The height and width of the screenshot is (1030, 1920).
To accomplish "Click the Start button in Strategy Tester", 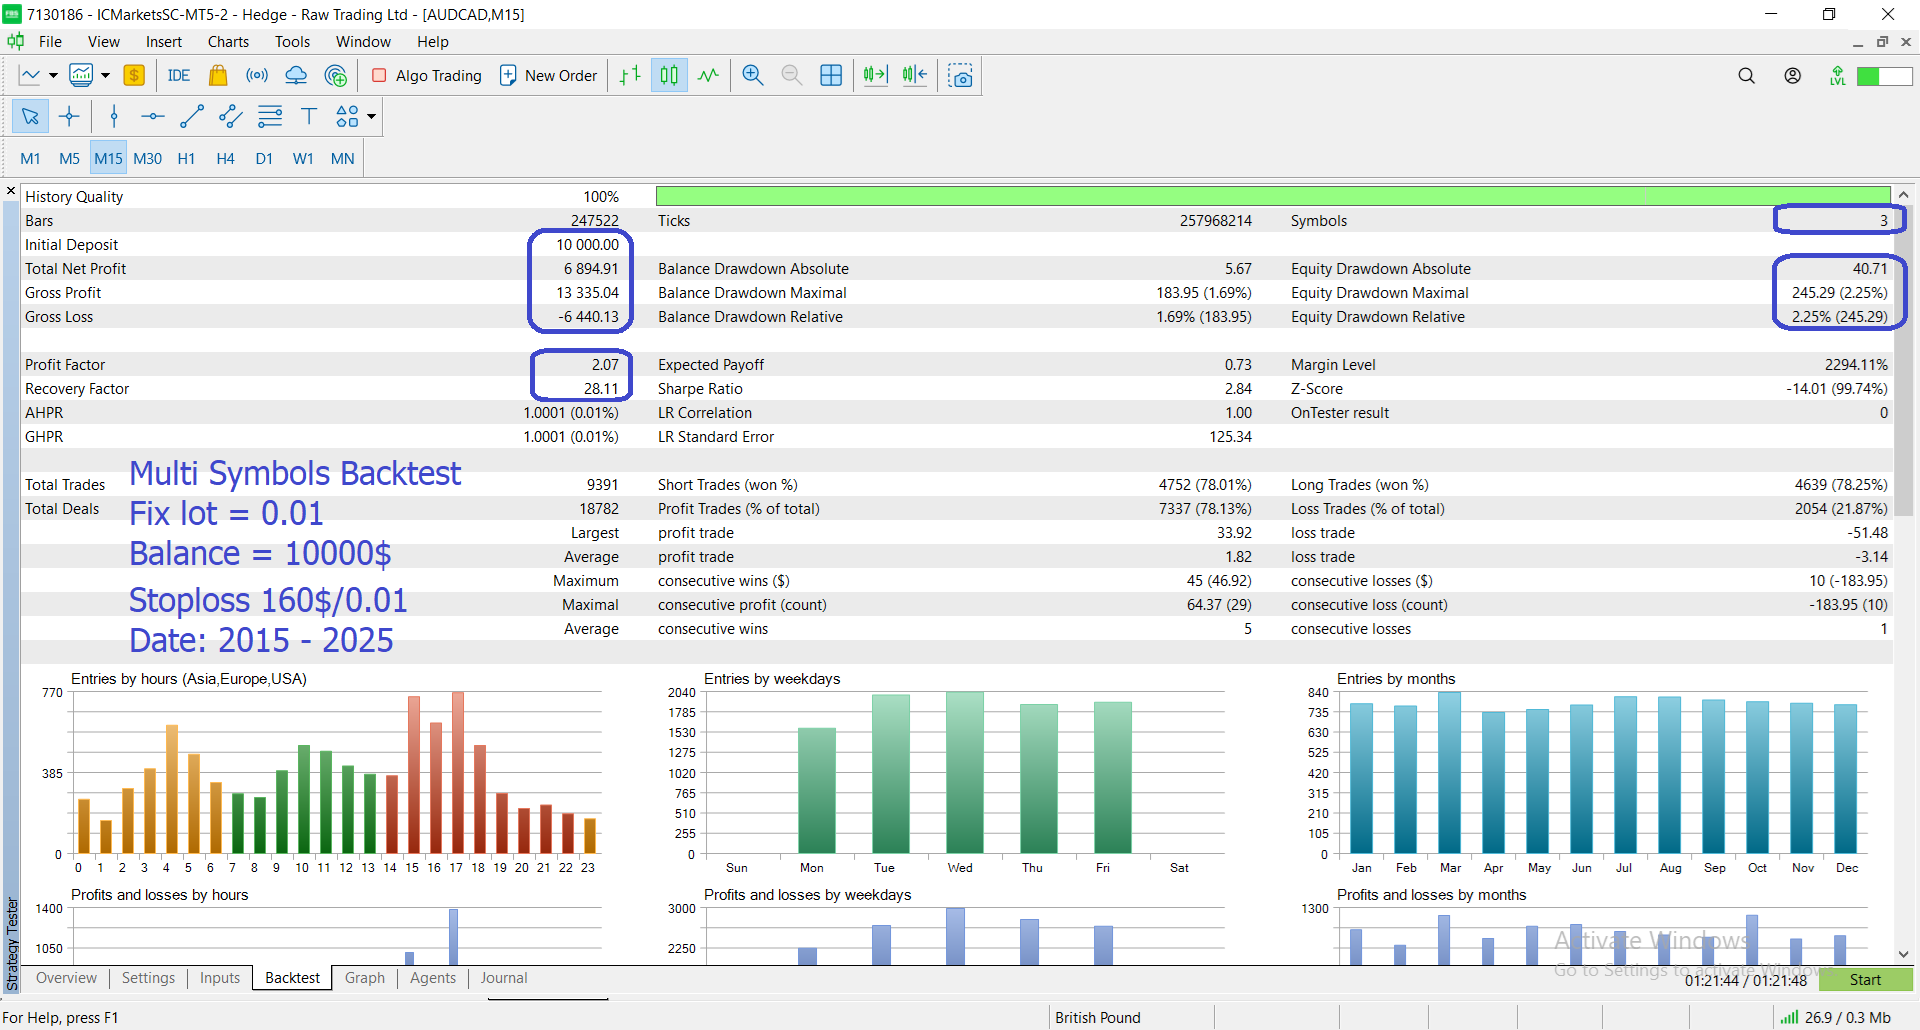I will [1865, 980].
